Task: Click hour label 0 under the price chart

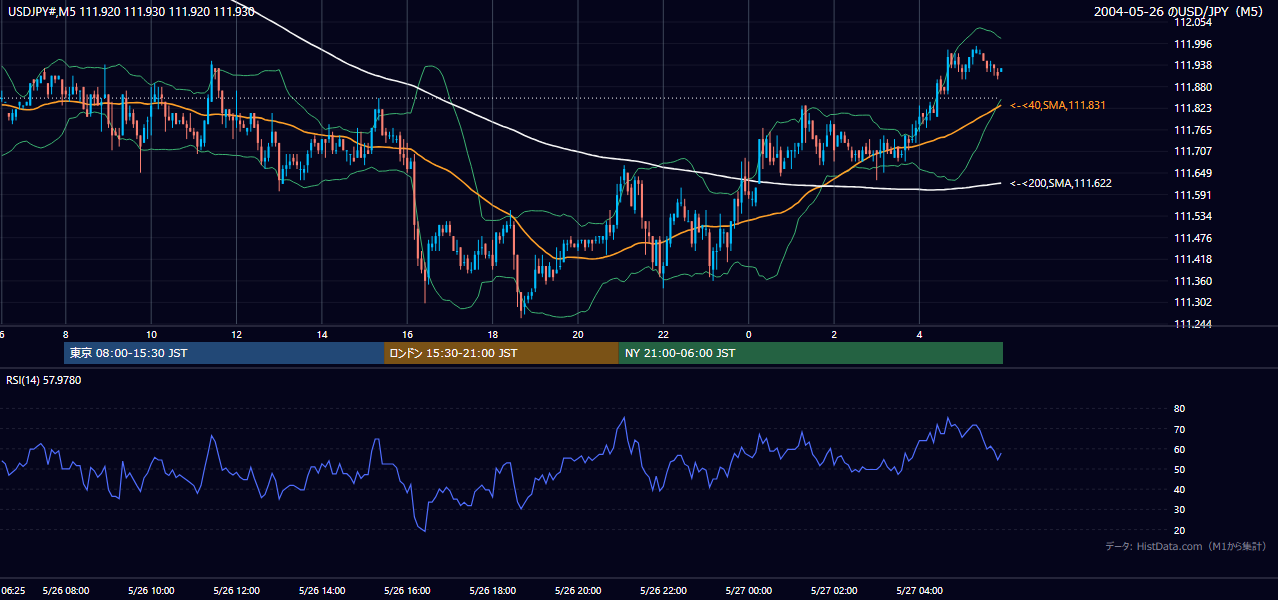Action: point(749,334)
